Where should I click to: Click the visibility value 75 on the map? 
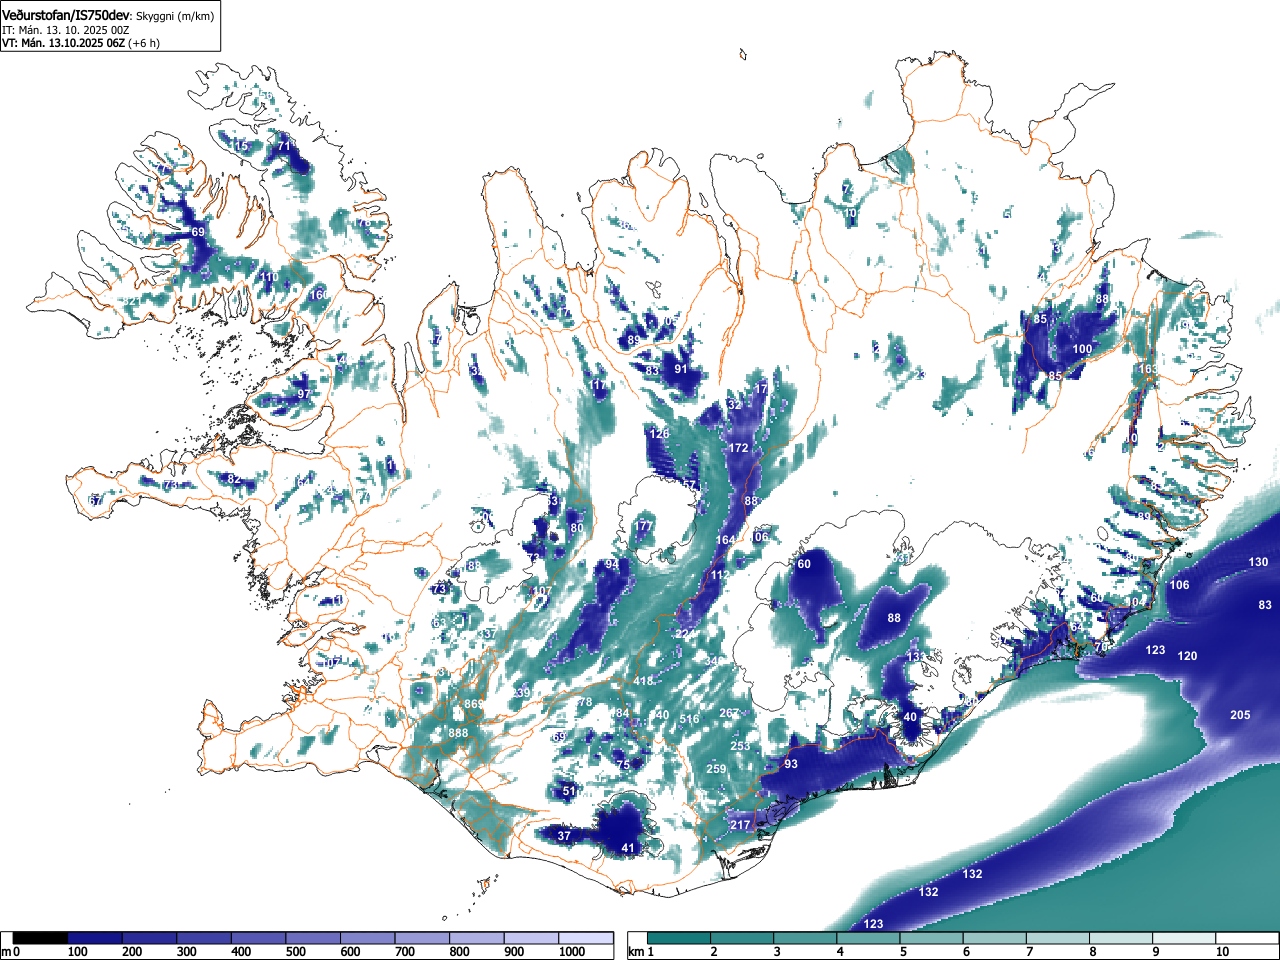coord(623,765)
